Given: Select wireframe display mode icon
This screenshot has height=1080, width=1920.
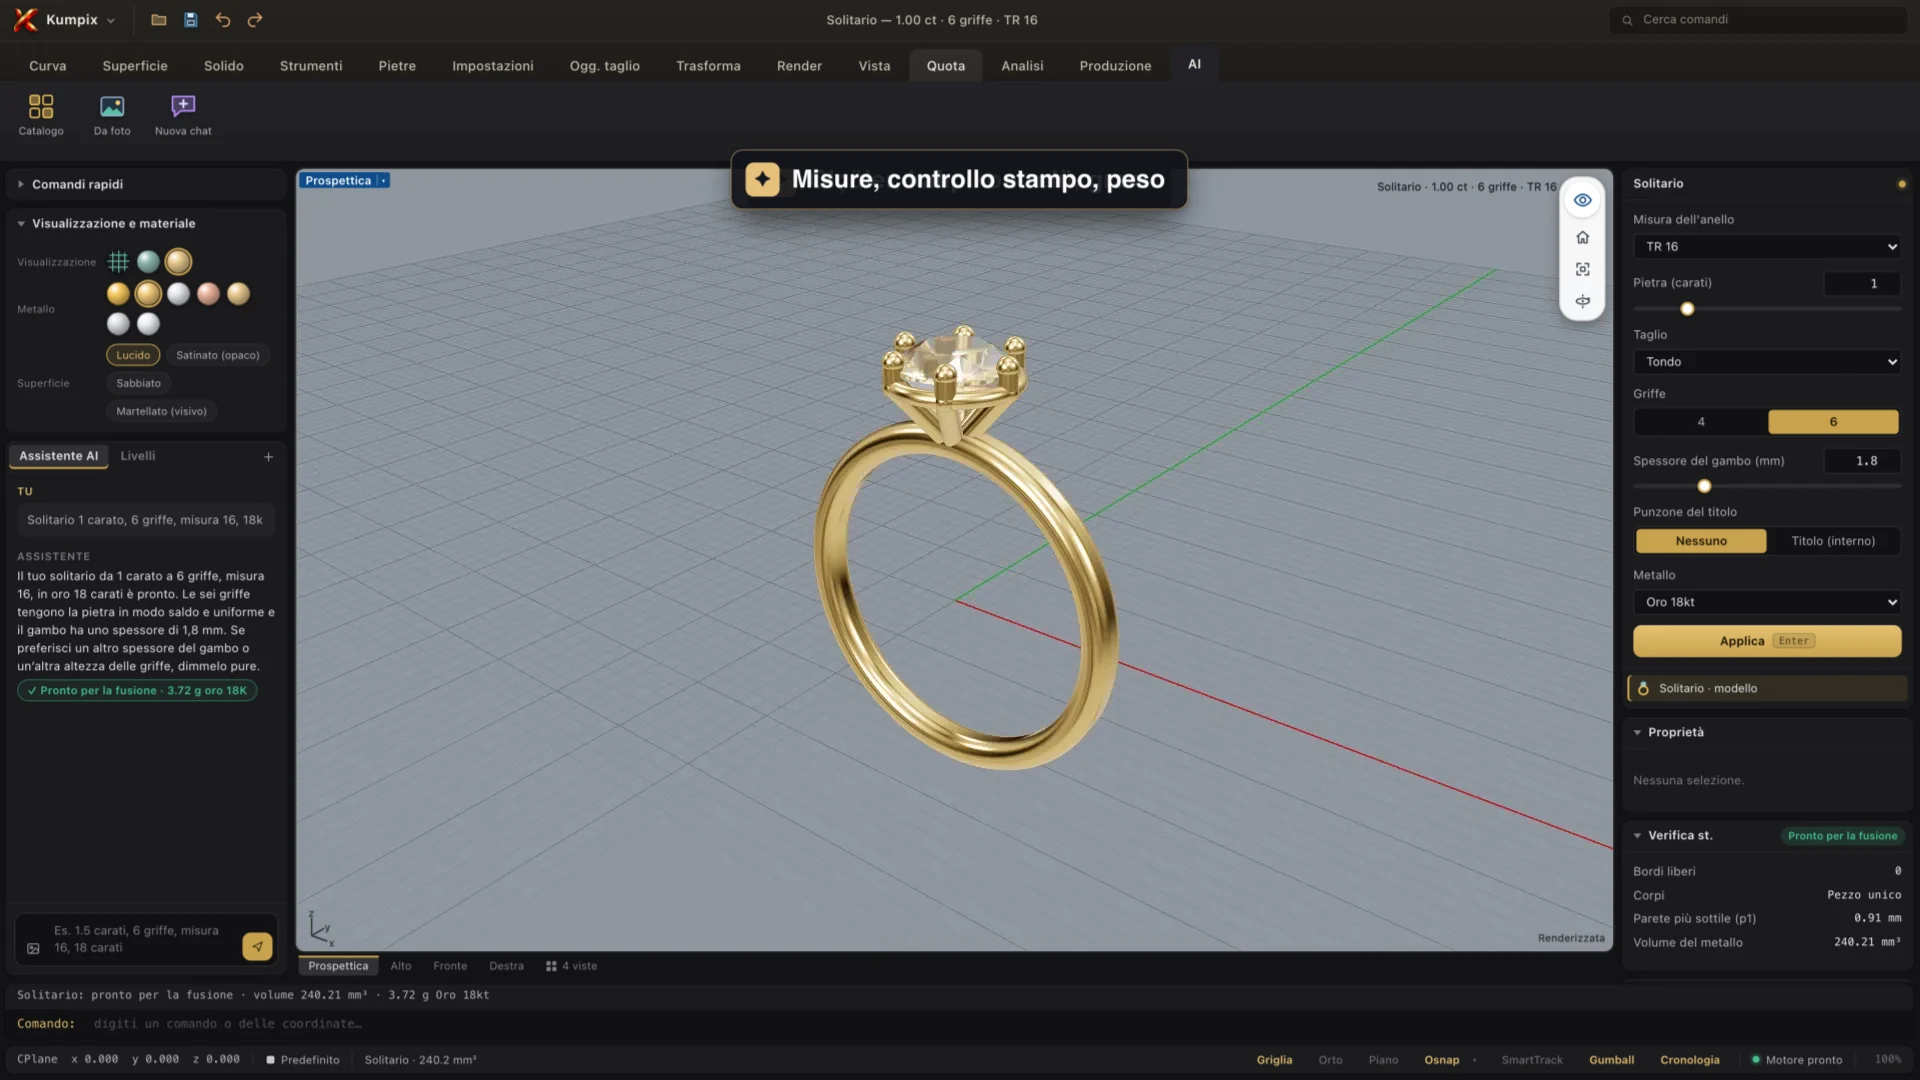Looking at the screenshot, I should click(x=118, y=262).
